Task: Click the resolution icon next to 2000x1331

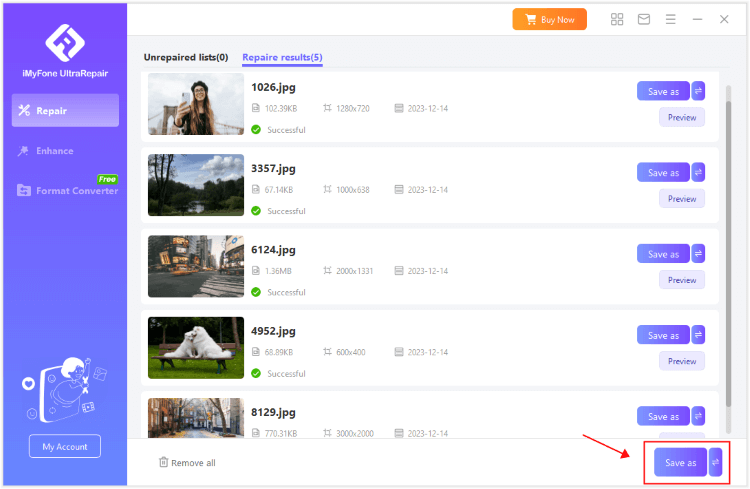Action: [327, 271]
